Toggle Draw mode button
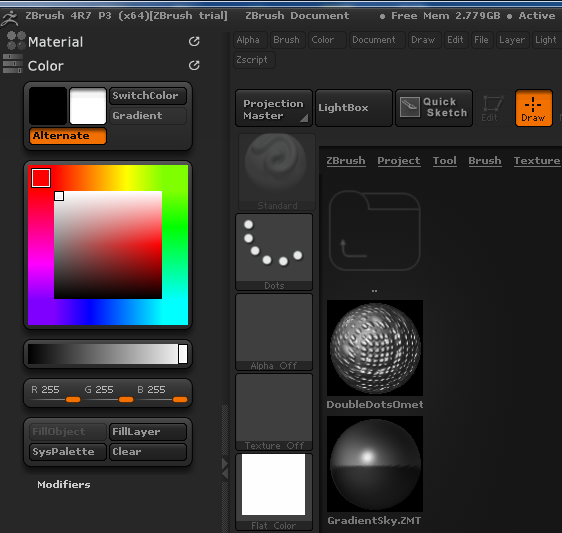 [x=534, y=108]
